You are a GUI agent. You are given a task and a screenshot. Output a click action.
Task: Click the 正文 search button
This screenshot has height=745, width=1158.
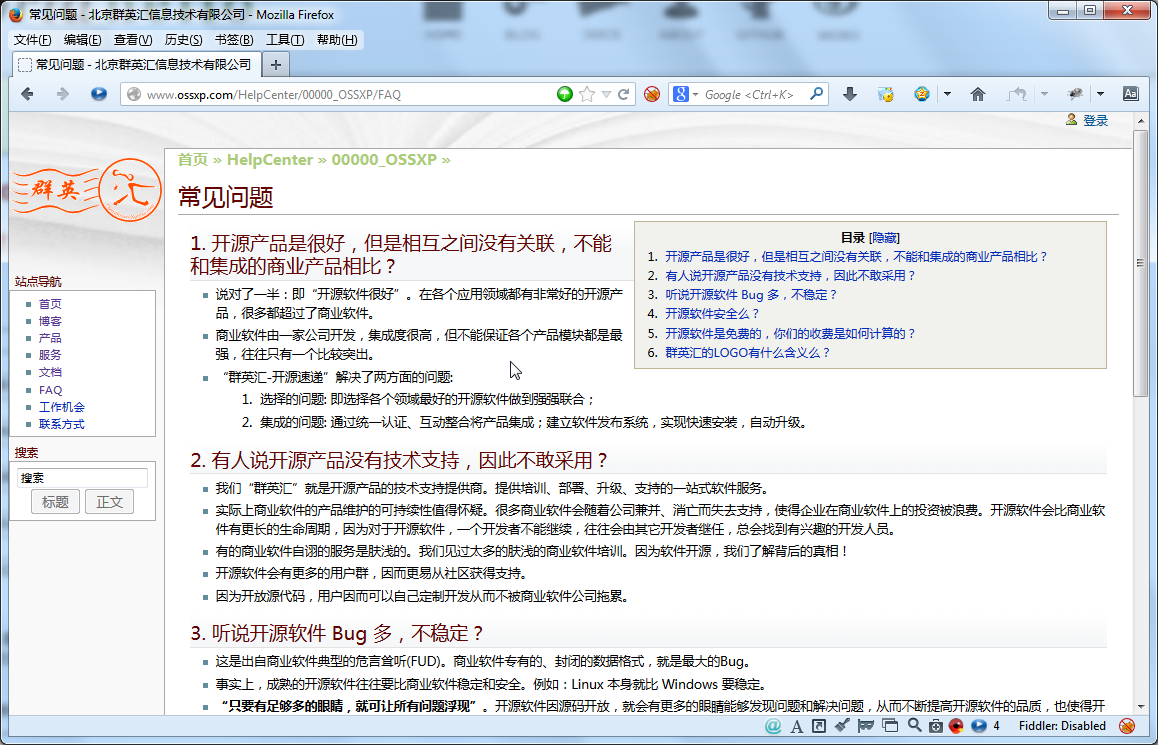coord(109,502)
